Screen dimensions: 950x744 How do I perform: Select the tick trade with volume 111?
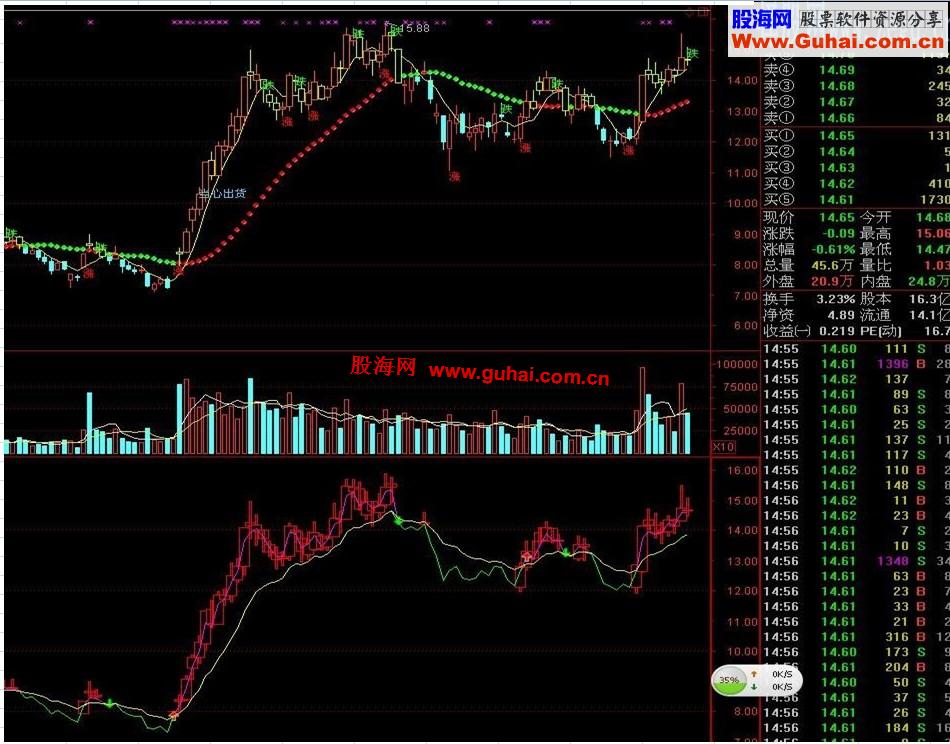pos(855,348)
